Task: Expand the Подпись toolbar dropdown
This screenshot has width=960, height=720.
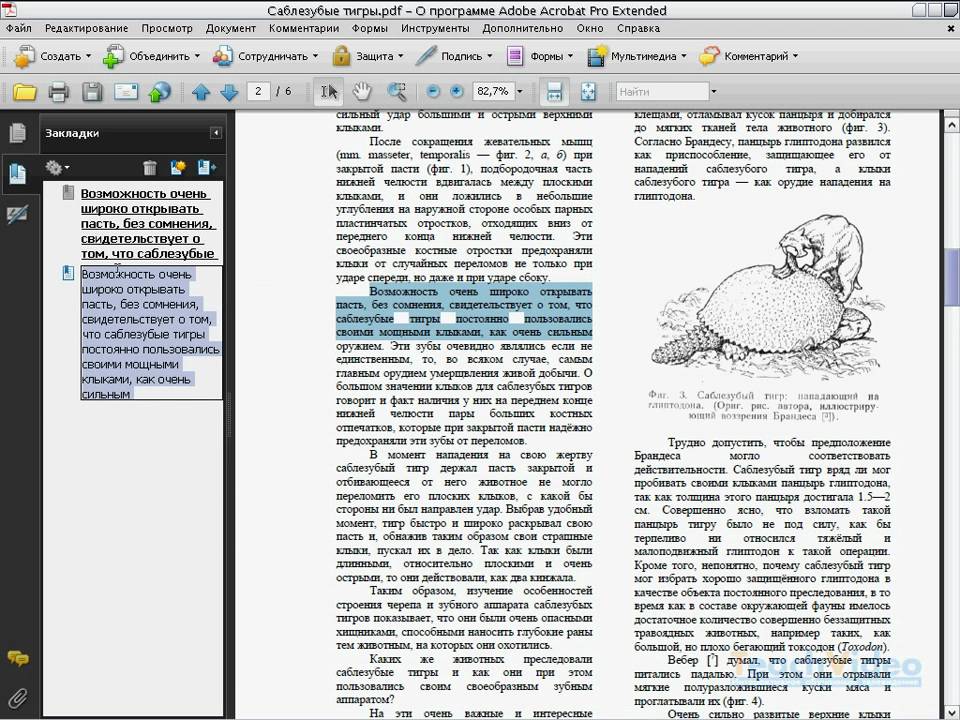Action: (x=490, y=56)
